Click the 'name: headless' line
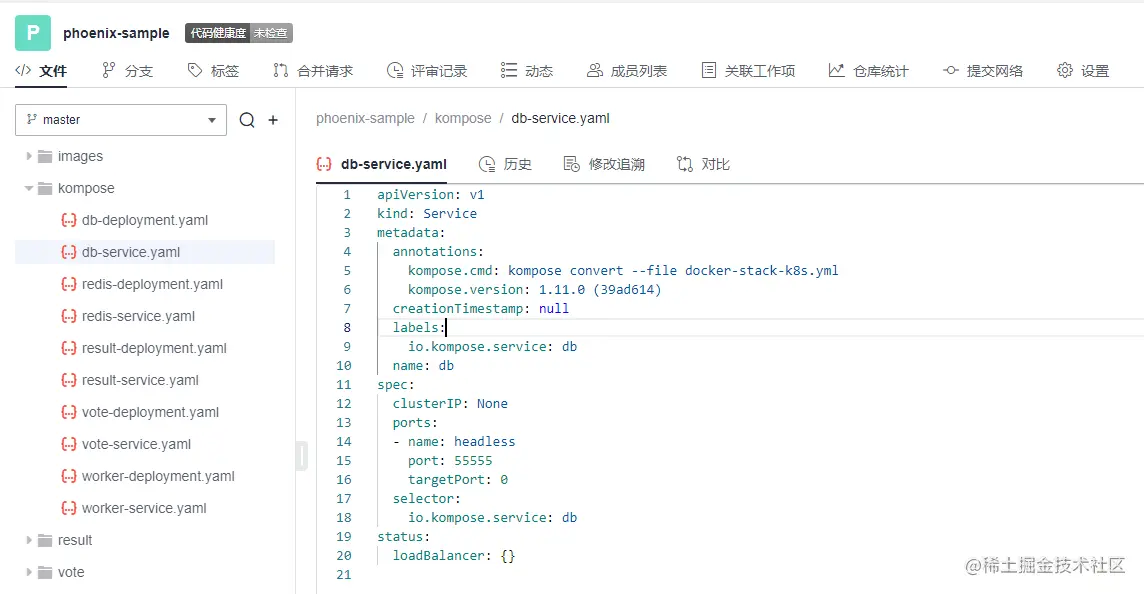 coord(455,441)
